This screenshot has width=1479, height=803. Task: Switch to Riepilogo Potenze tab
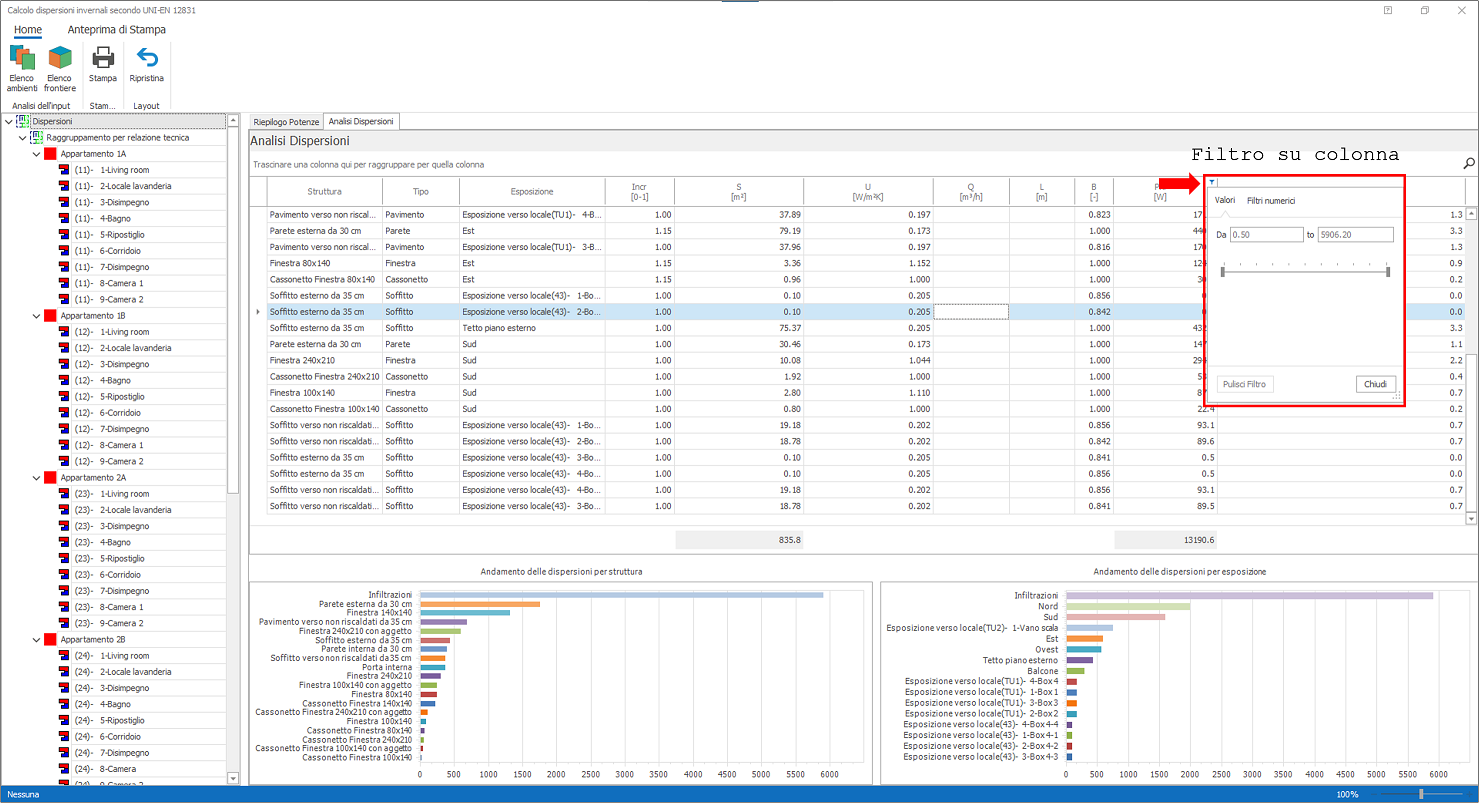[286, 122]
